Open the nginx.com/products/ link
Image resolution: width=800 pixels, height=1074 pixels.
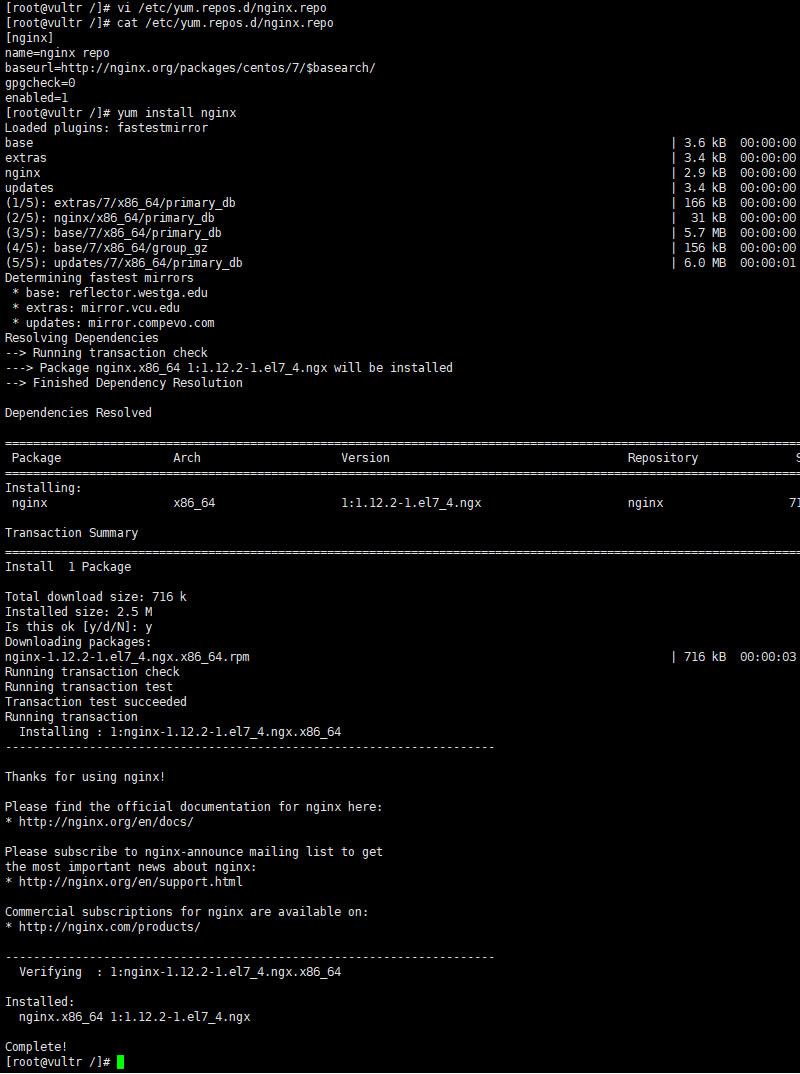click(110, 927)
